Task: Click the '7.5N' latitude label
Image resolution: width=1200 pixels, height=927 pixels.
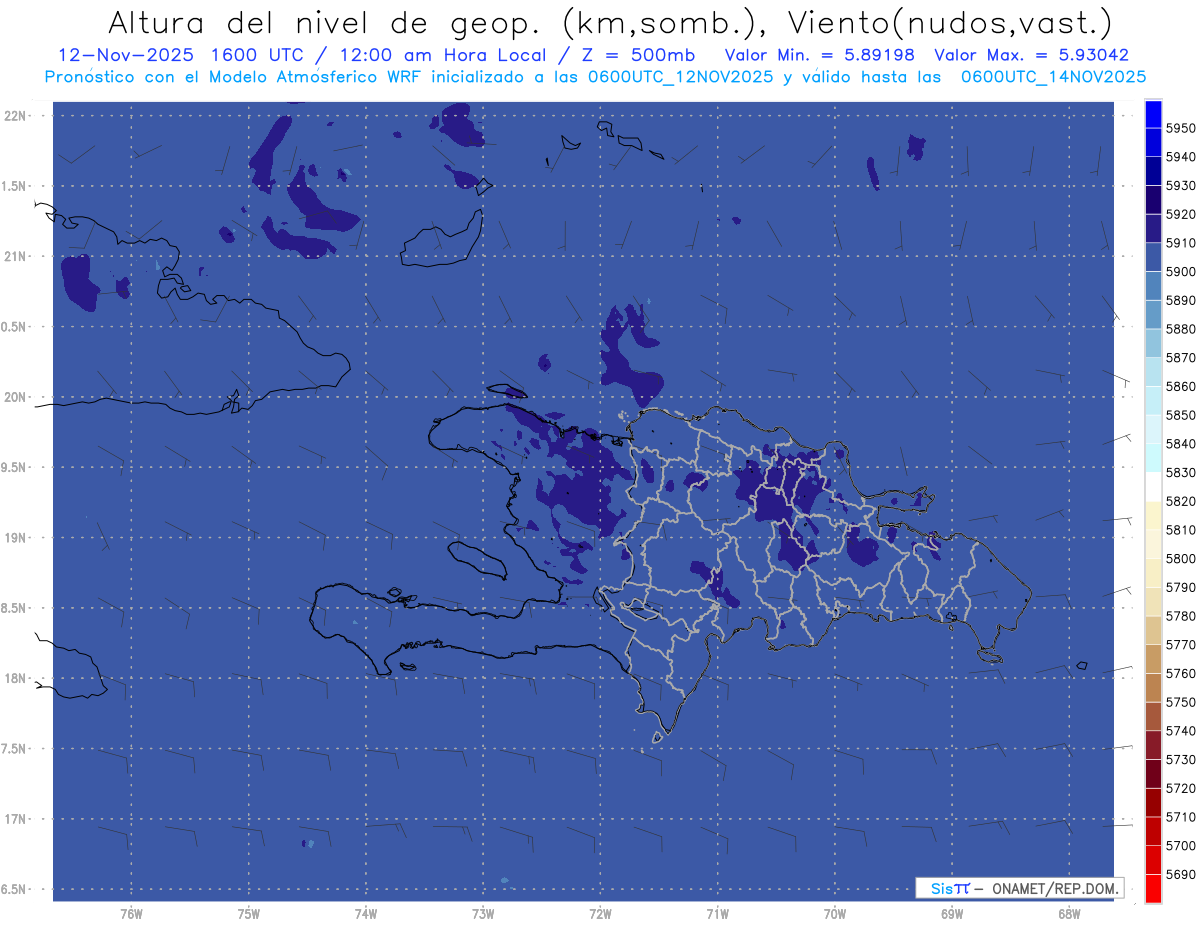Action: pos(15,749)
